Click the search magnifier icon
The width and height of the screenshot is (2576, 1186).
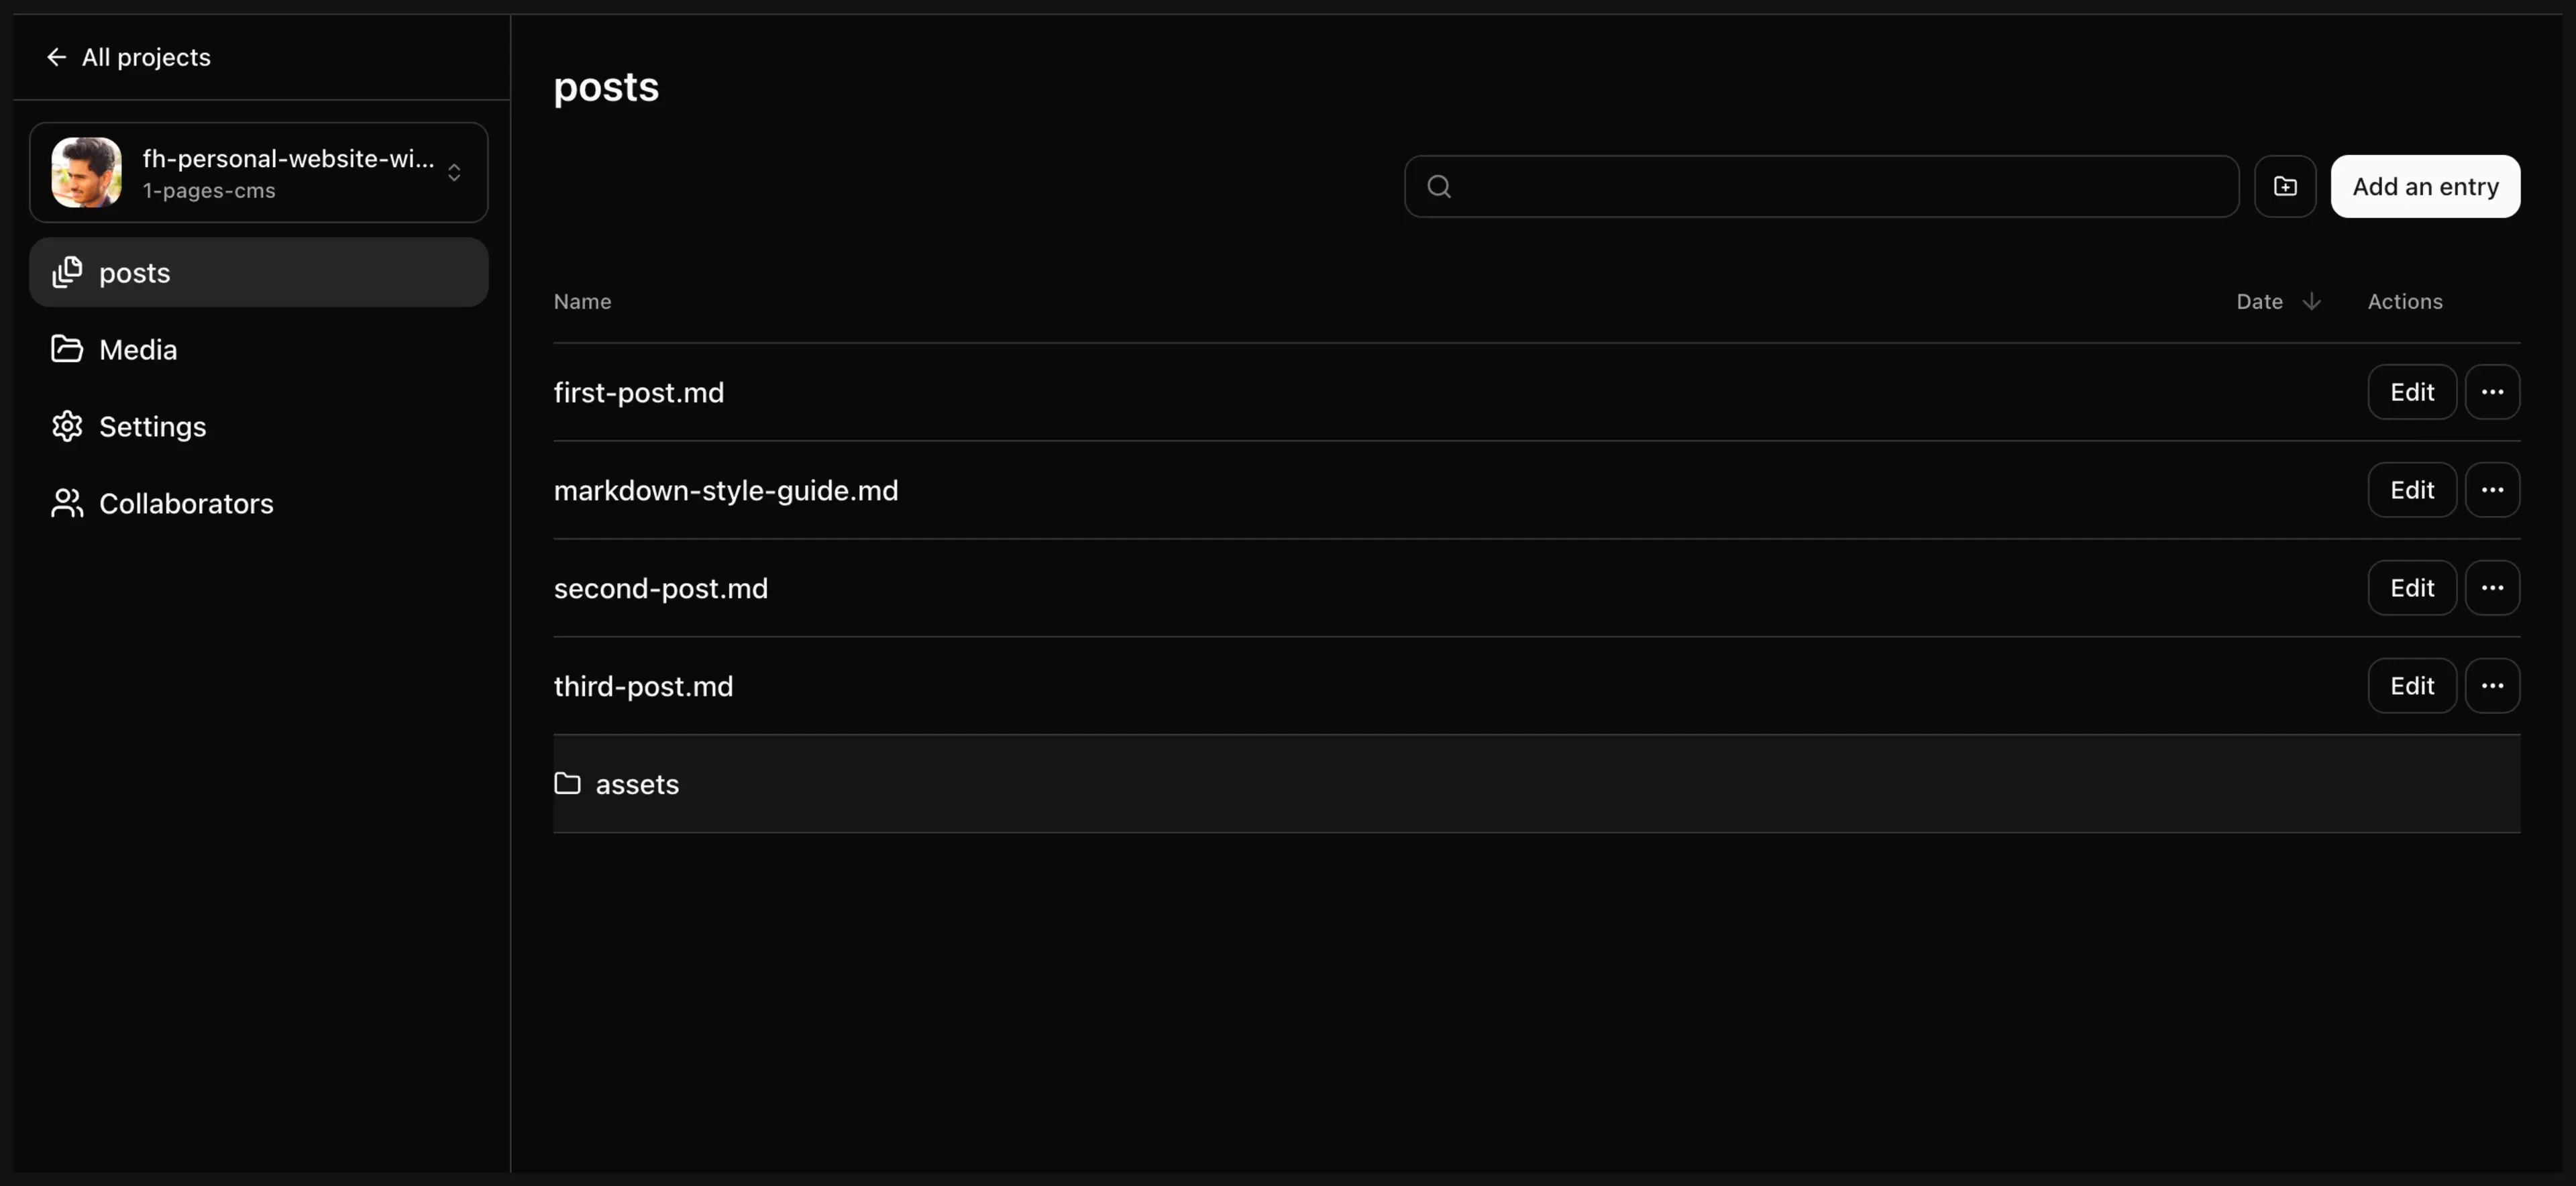coord(1439,186)
